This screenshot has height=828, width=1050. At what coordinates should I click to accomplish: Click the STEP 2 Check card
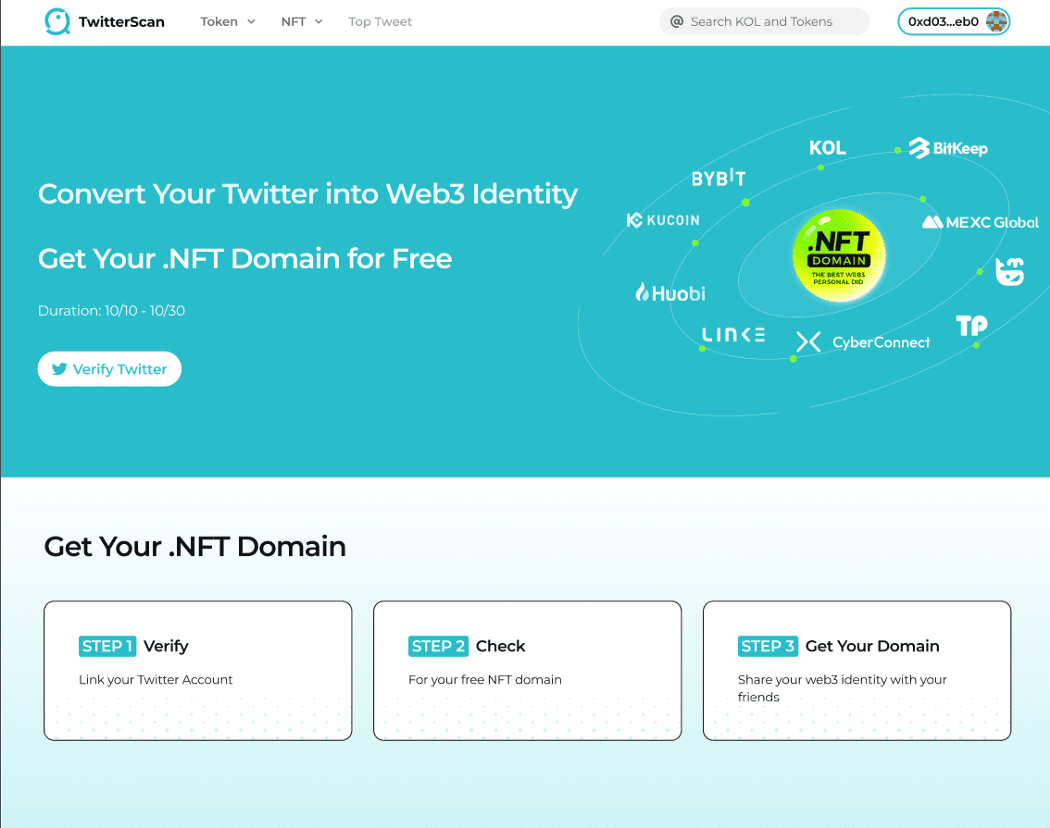[x=527, y=670]
